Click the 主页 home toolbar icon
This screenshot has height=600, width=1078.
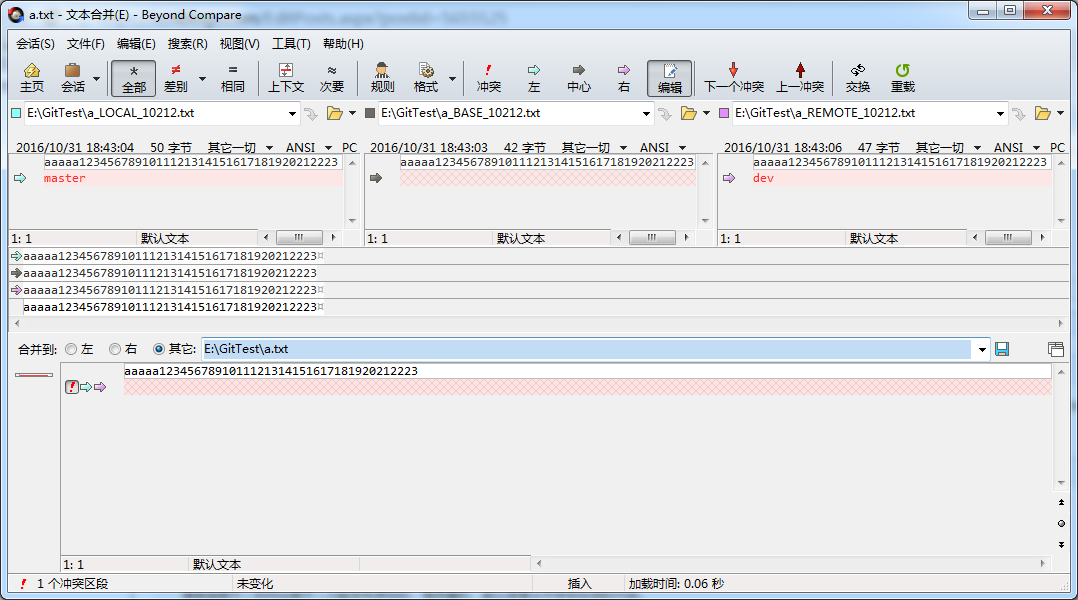pyautogui.click(x=32, y=77)
